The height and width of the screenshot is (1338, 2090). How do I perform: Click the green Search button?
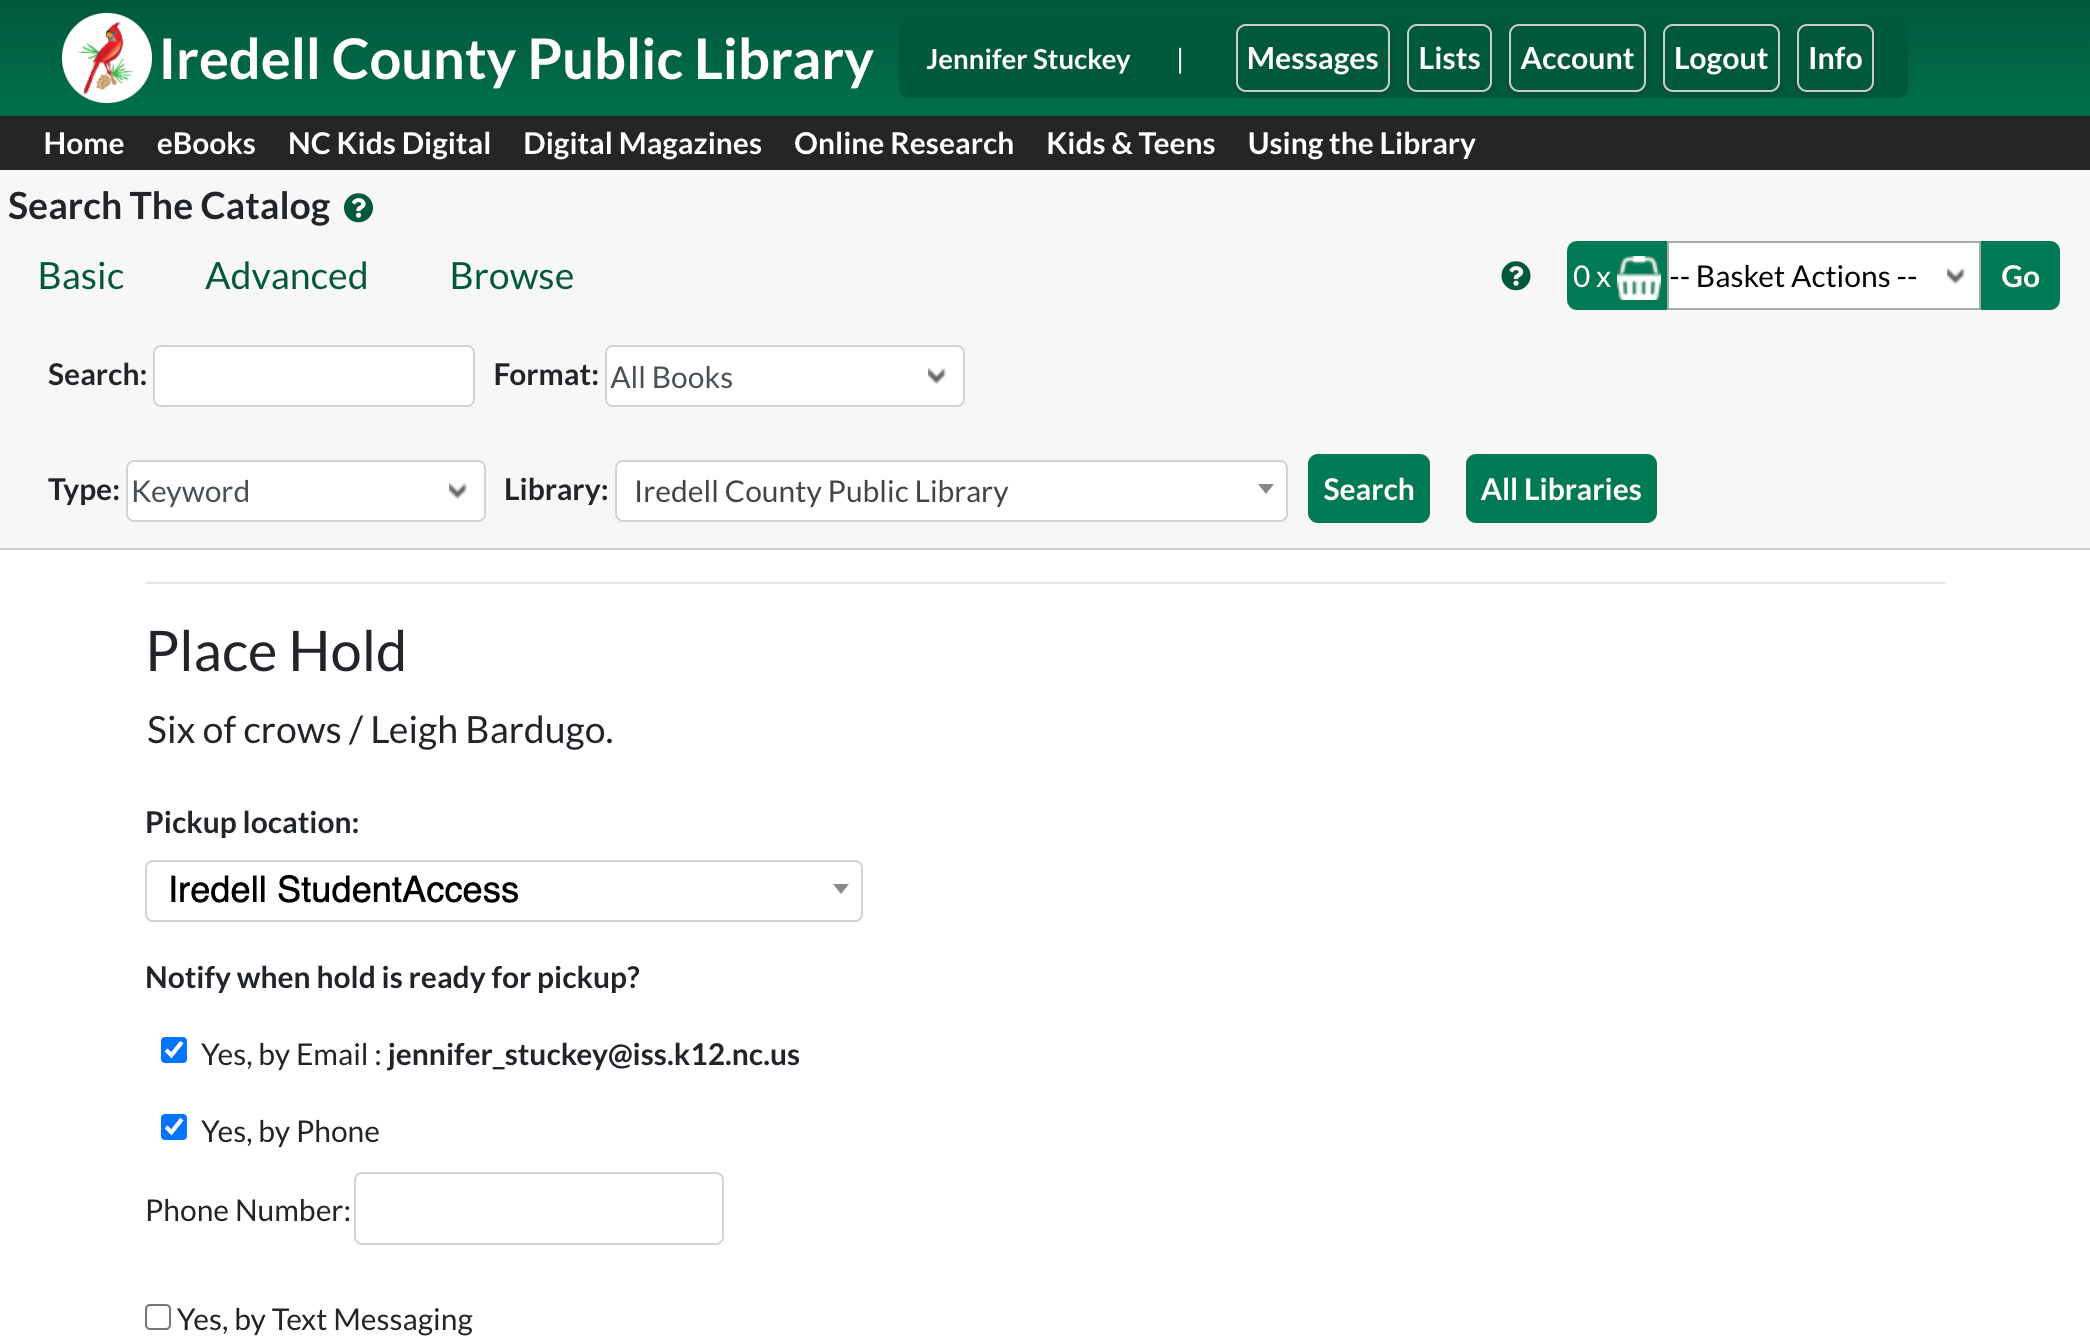[x=1369, y=489]
